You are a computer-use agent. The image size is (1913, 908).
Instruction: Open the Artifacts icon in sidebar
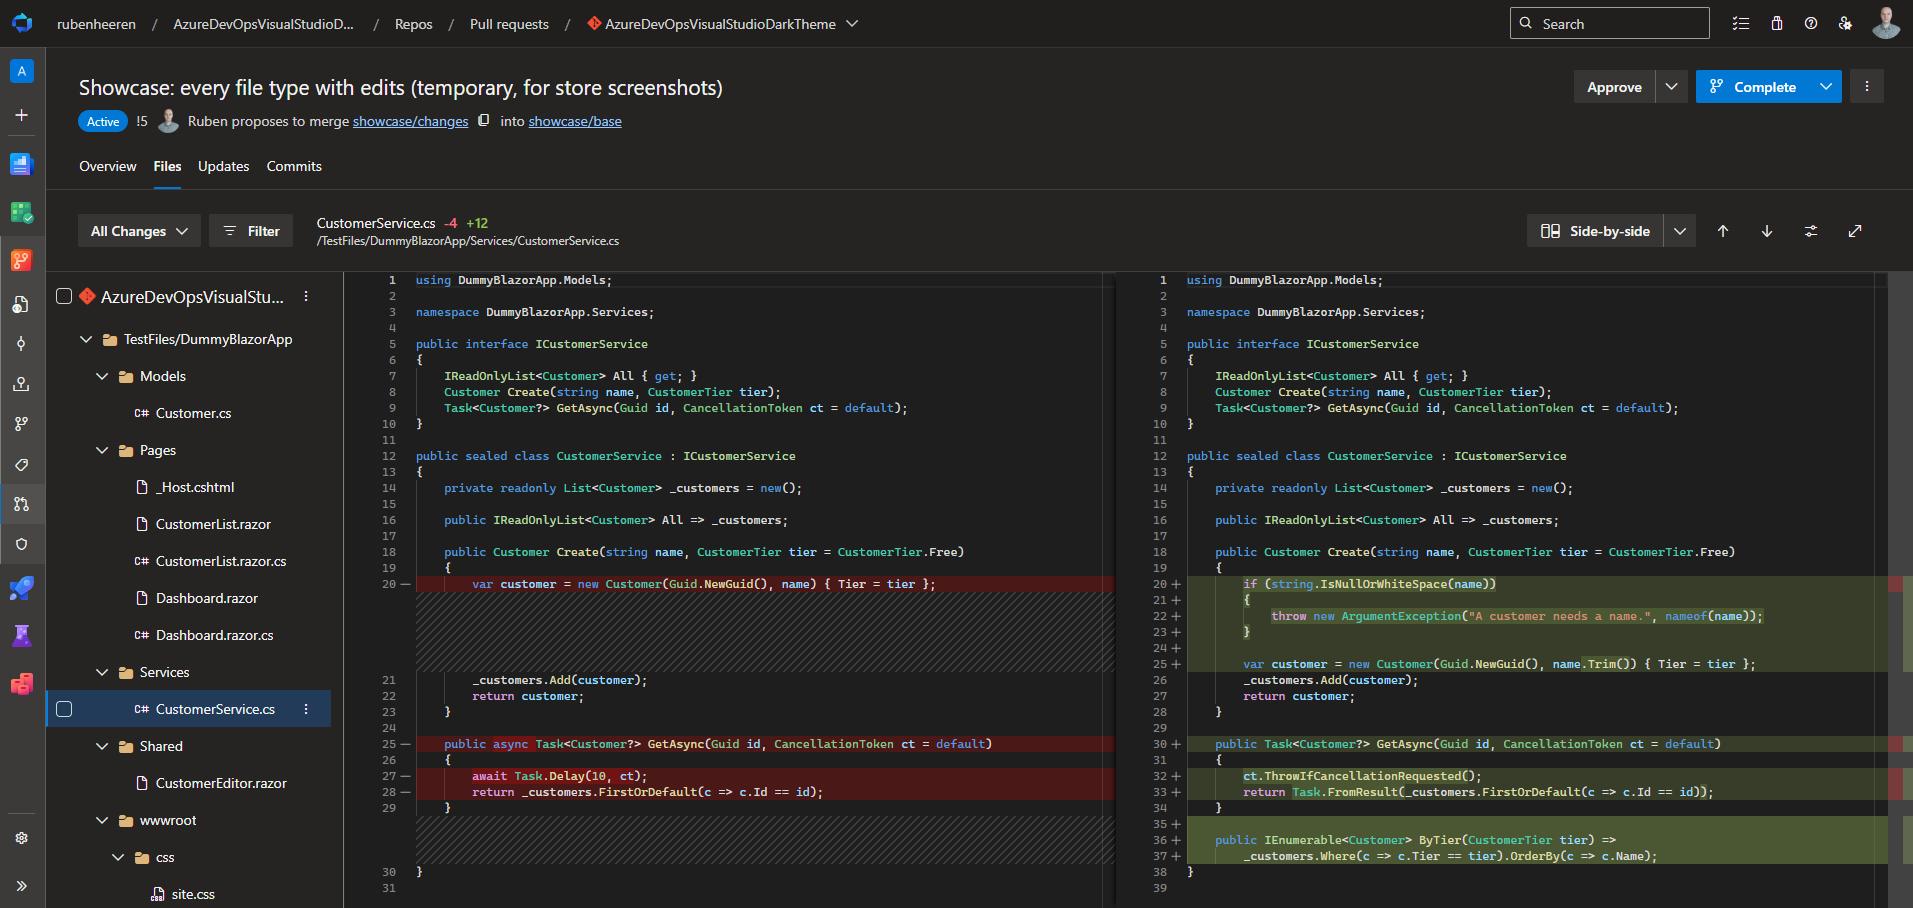tap(22, 684)
